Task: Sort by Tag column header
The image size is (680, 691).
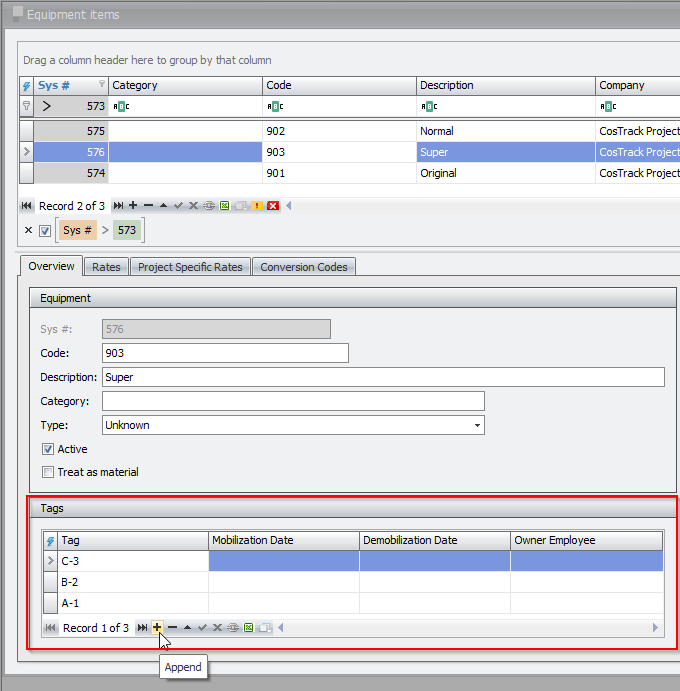Action: click(133, 541)
